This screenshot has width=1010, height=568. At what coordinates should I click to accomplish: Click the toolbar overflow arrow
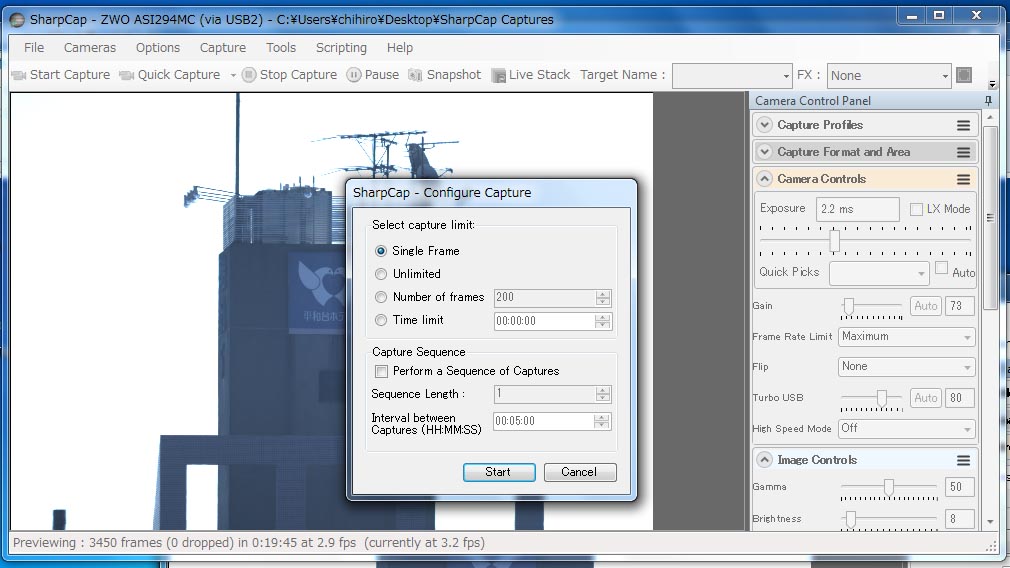[992, 84]
